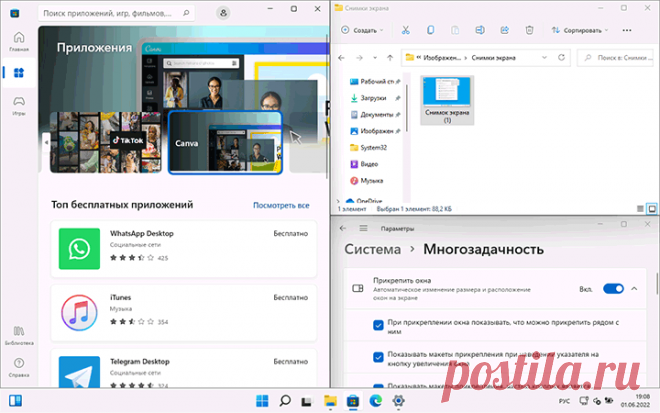Viewport: 660px width, 413px height.
Task: Click the delete (trash) icon in Explorer
Action: (530, 30)
